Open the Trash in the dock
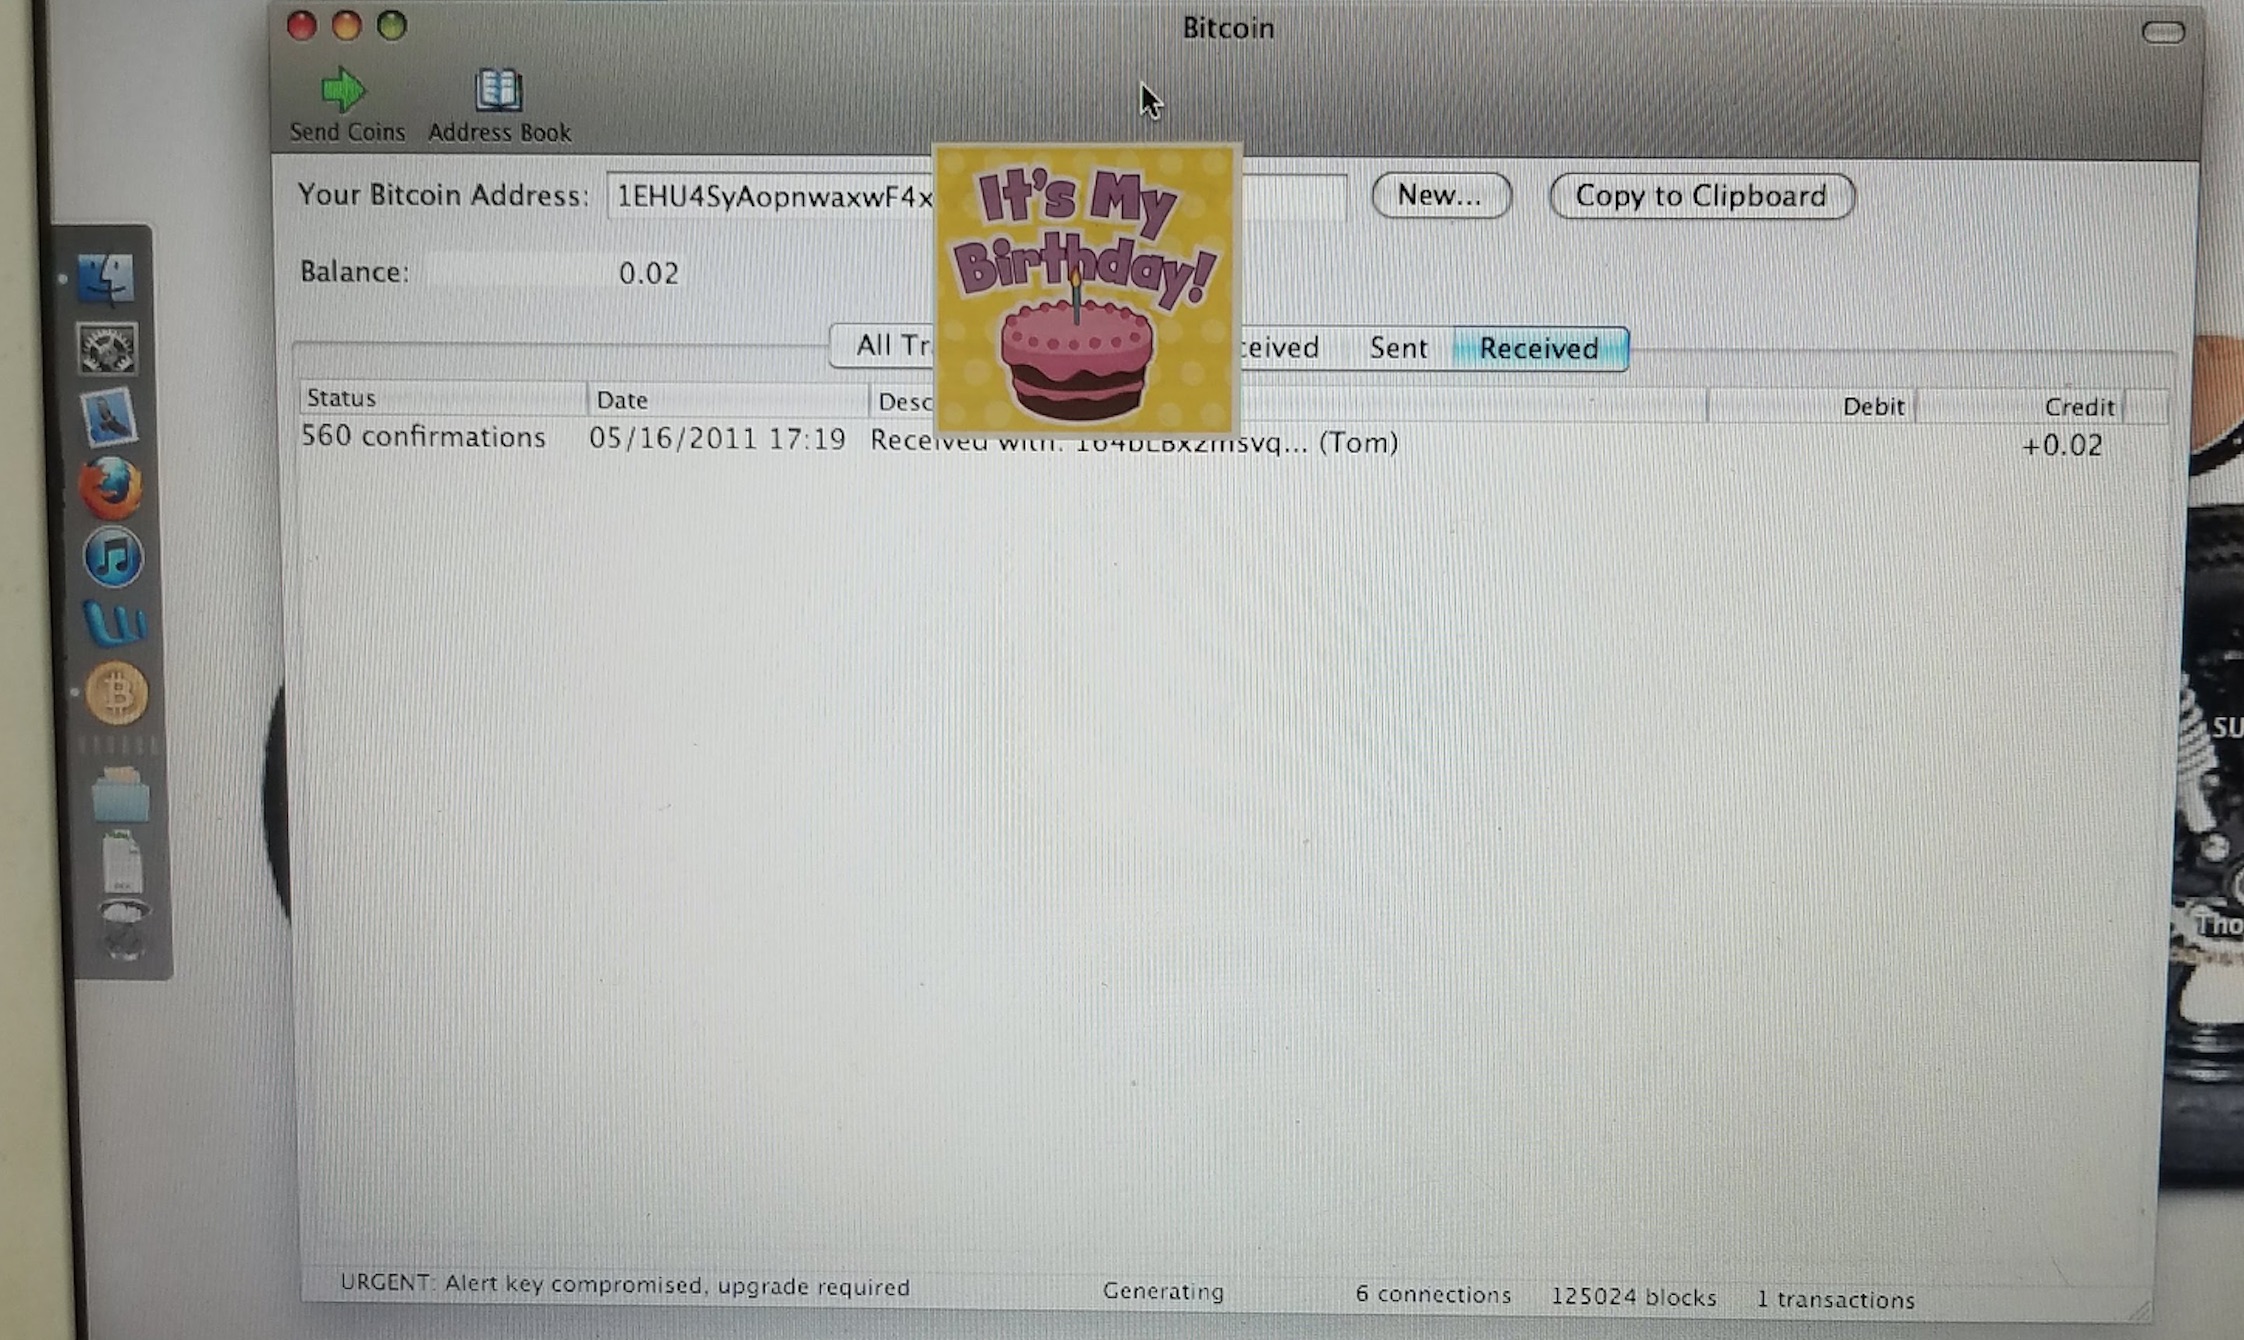 124,930
